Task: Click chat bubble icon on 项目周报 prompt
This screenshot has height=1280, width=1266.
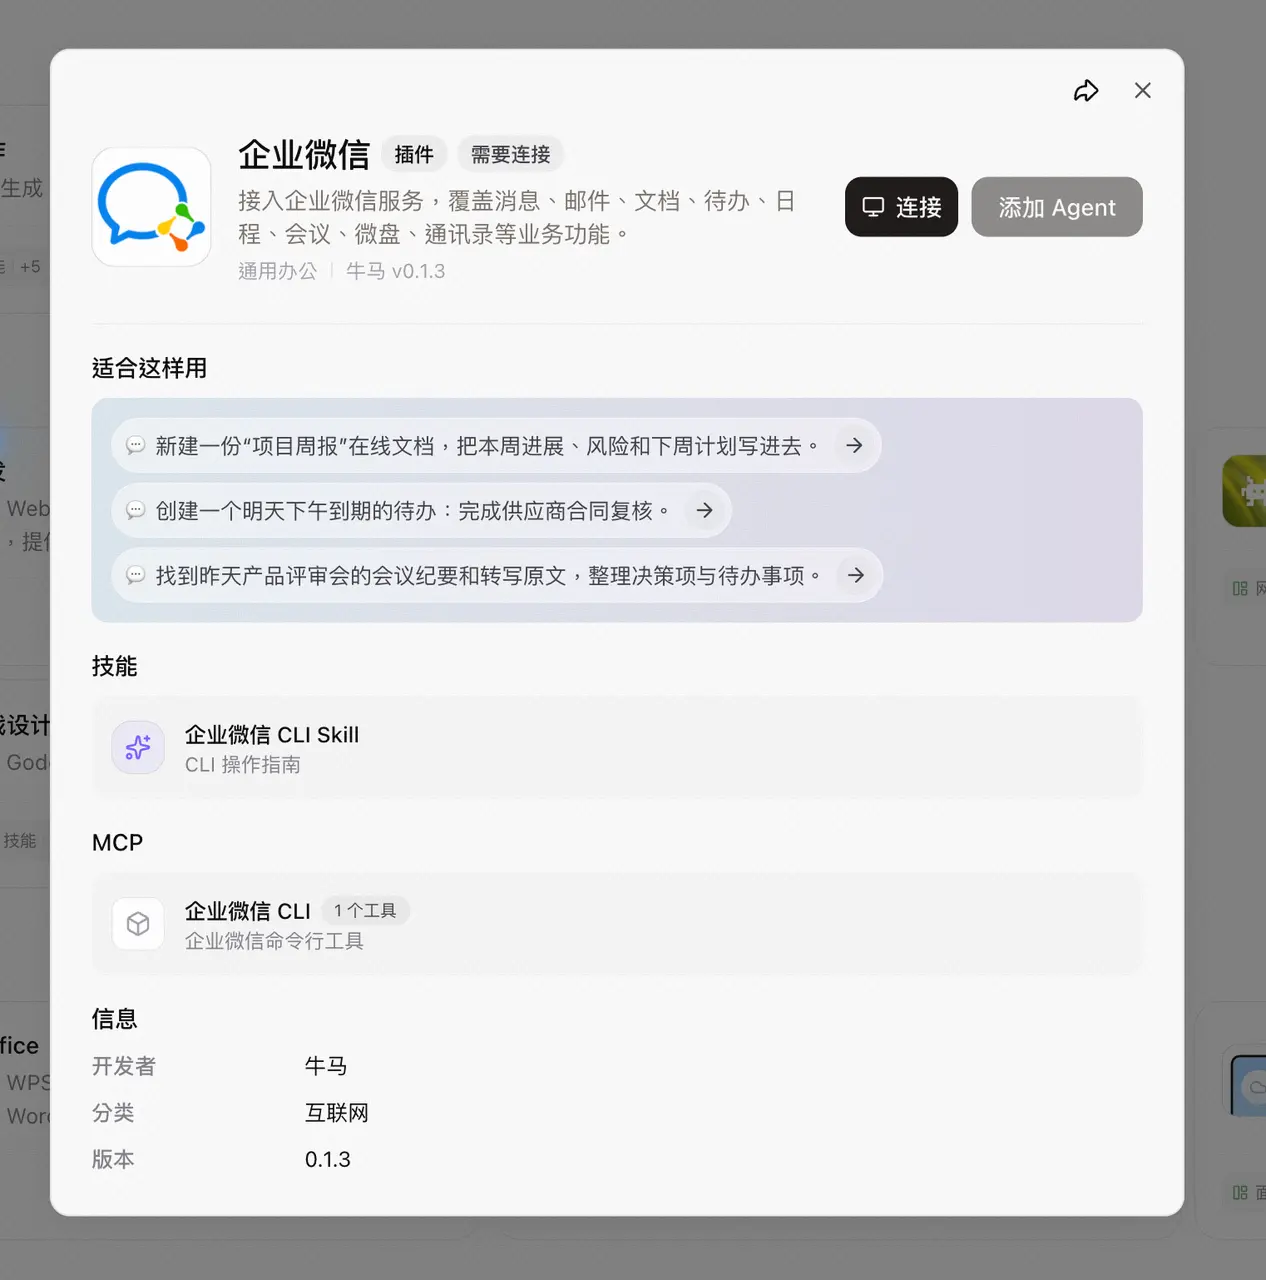Action: click(x=136, y=446)
